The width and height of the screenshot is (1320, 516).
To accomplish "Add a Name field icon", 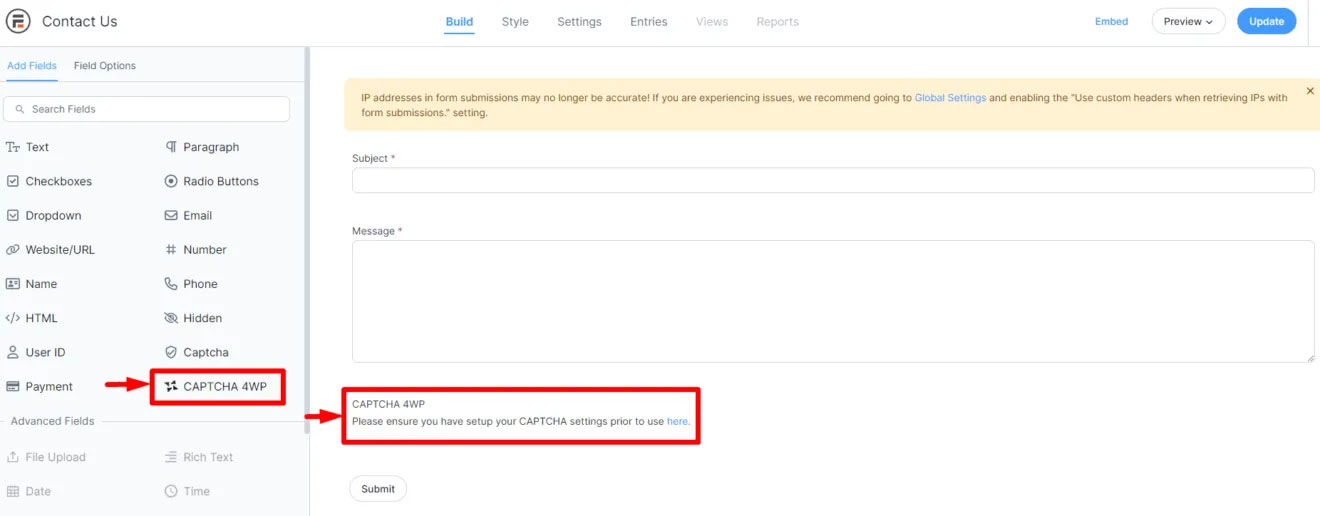I will coord(13,284).
